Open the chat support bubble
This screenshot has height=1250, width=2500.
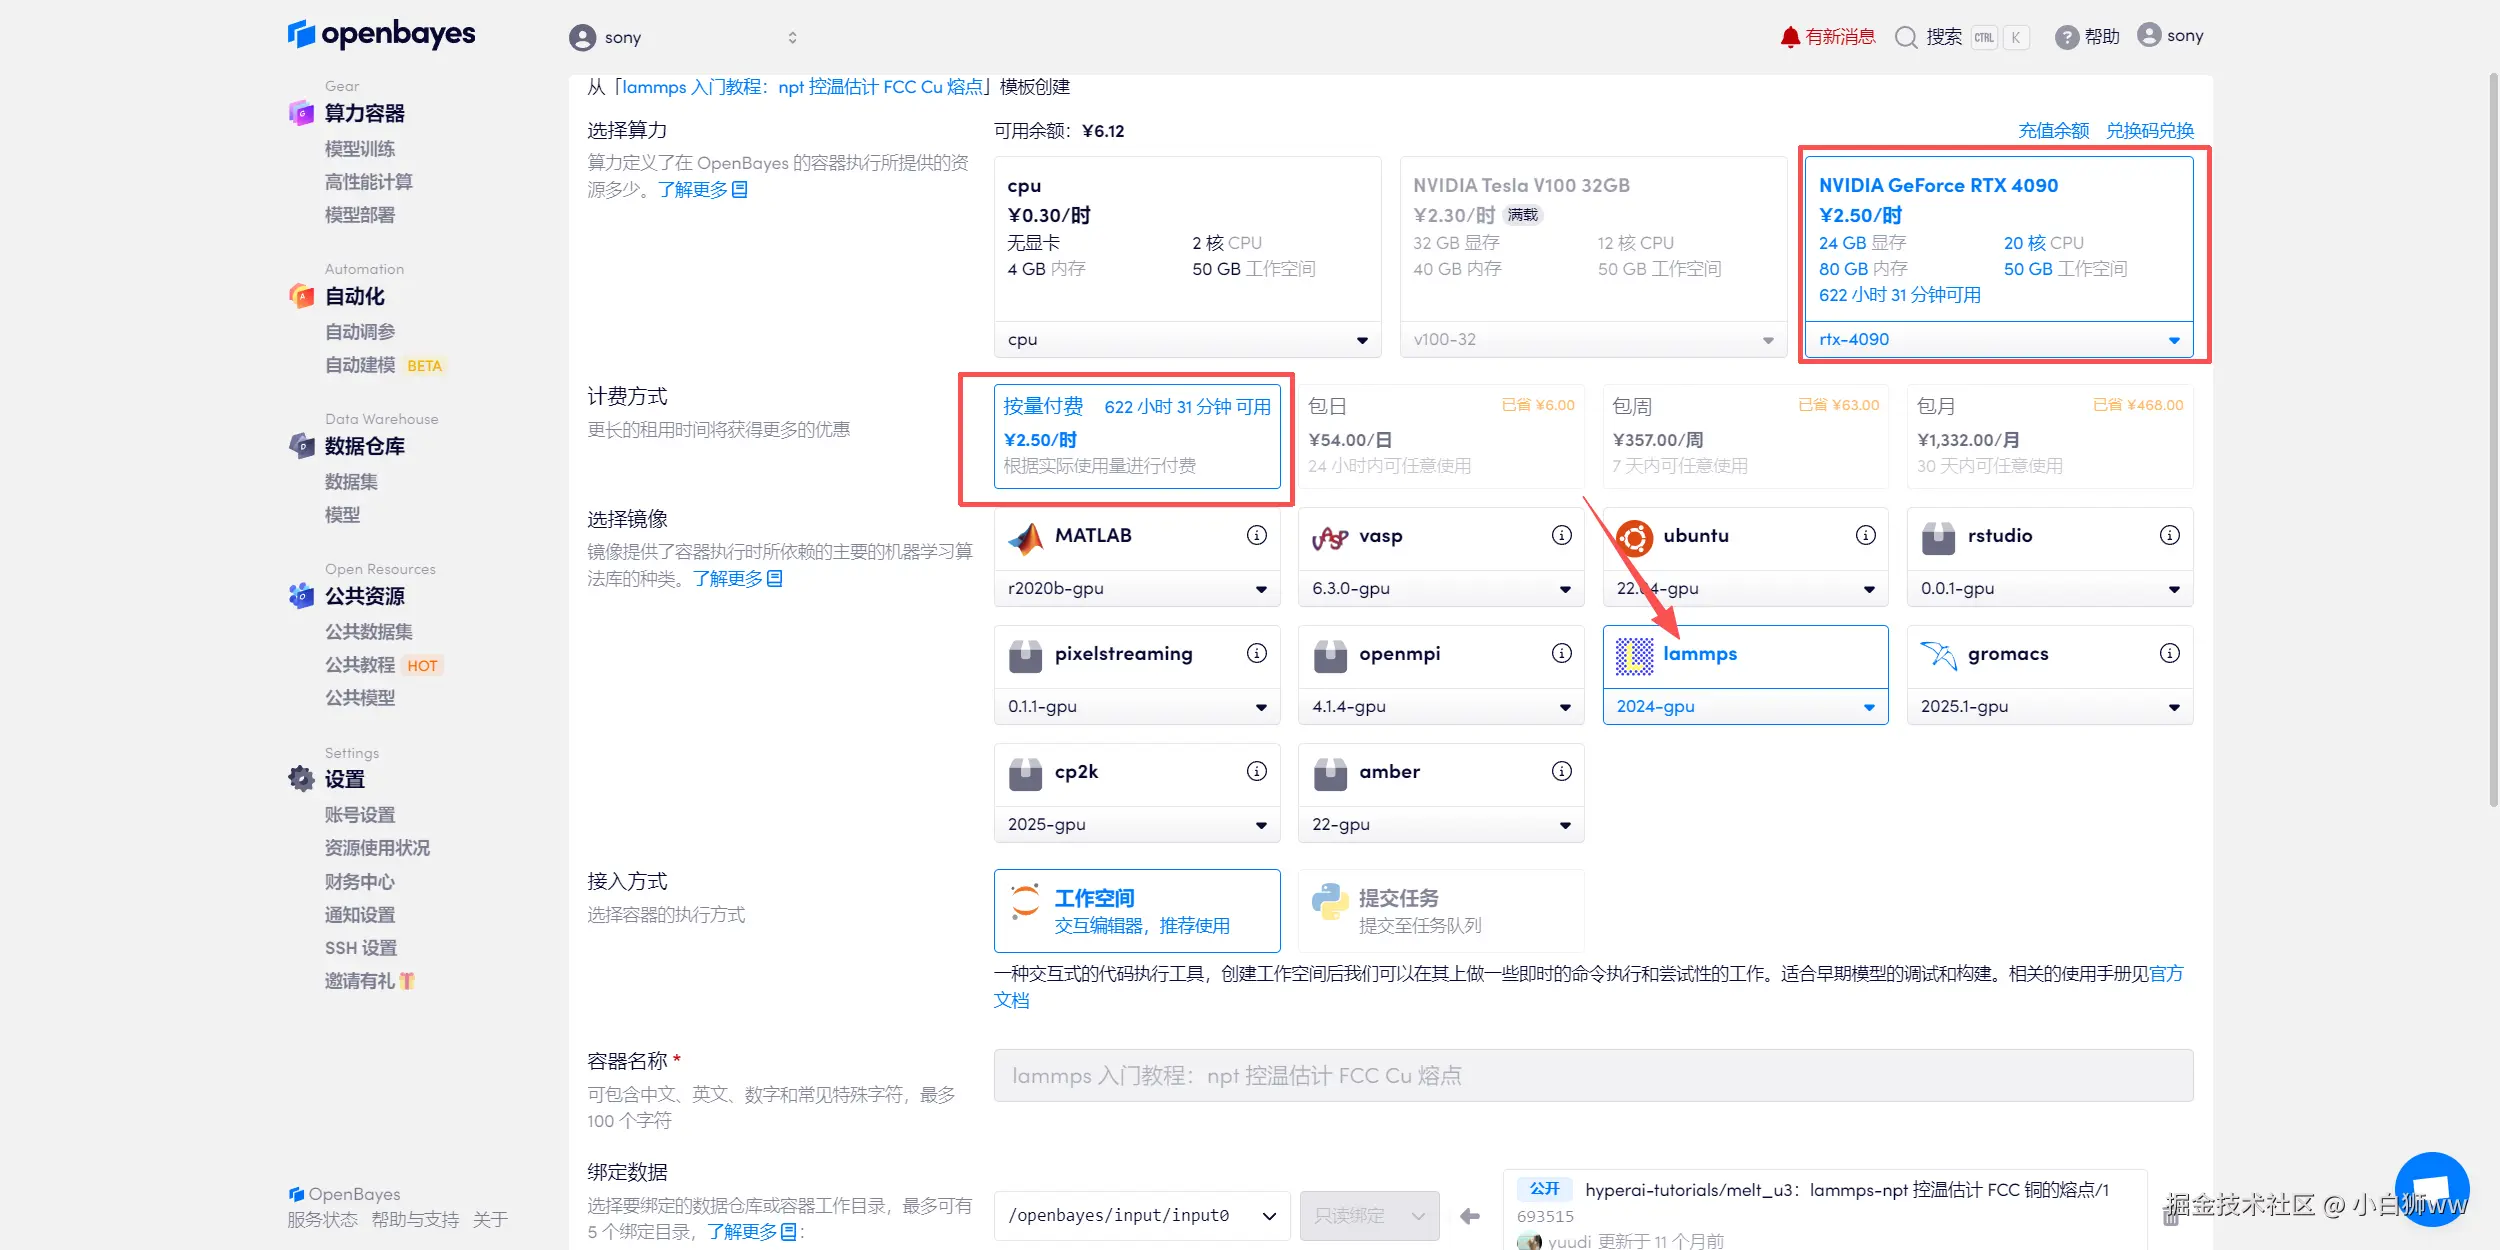[2431, 1190]
